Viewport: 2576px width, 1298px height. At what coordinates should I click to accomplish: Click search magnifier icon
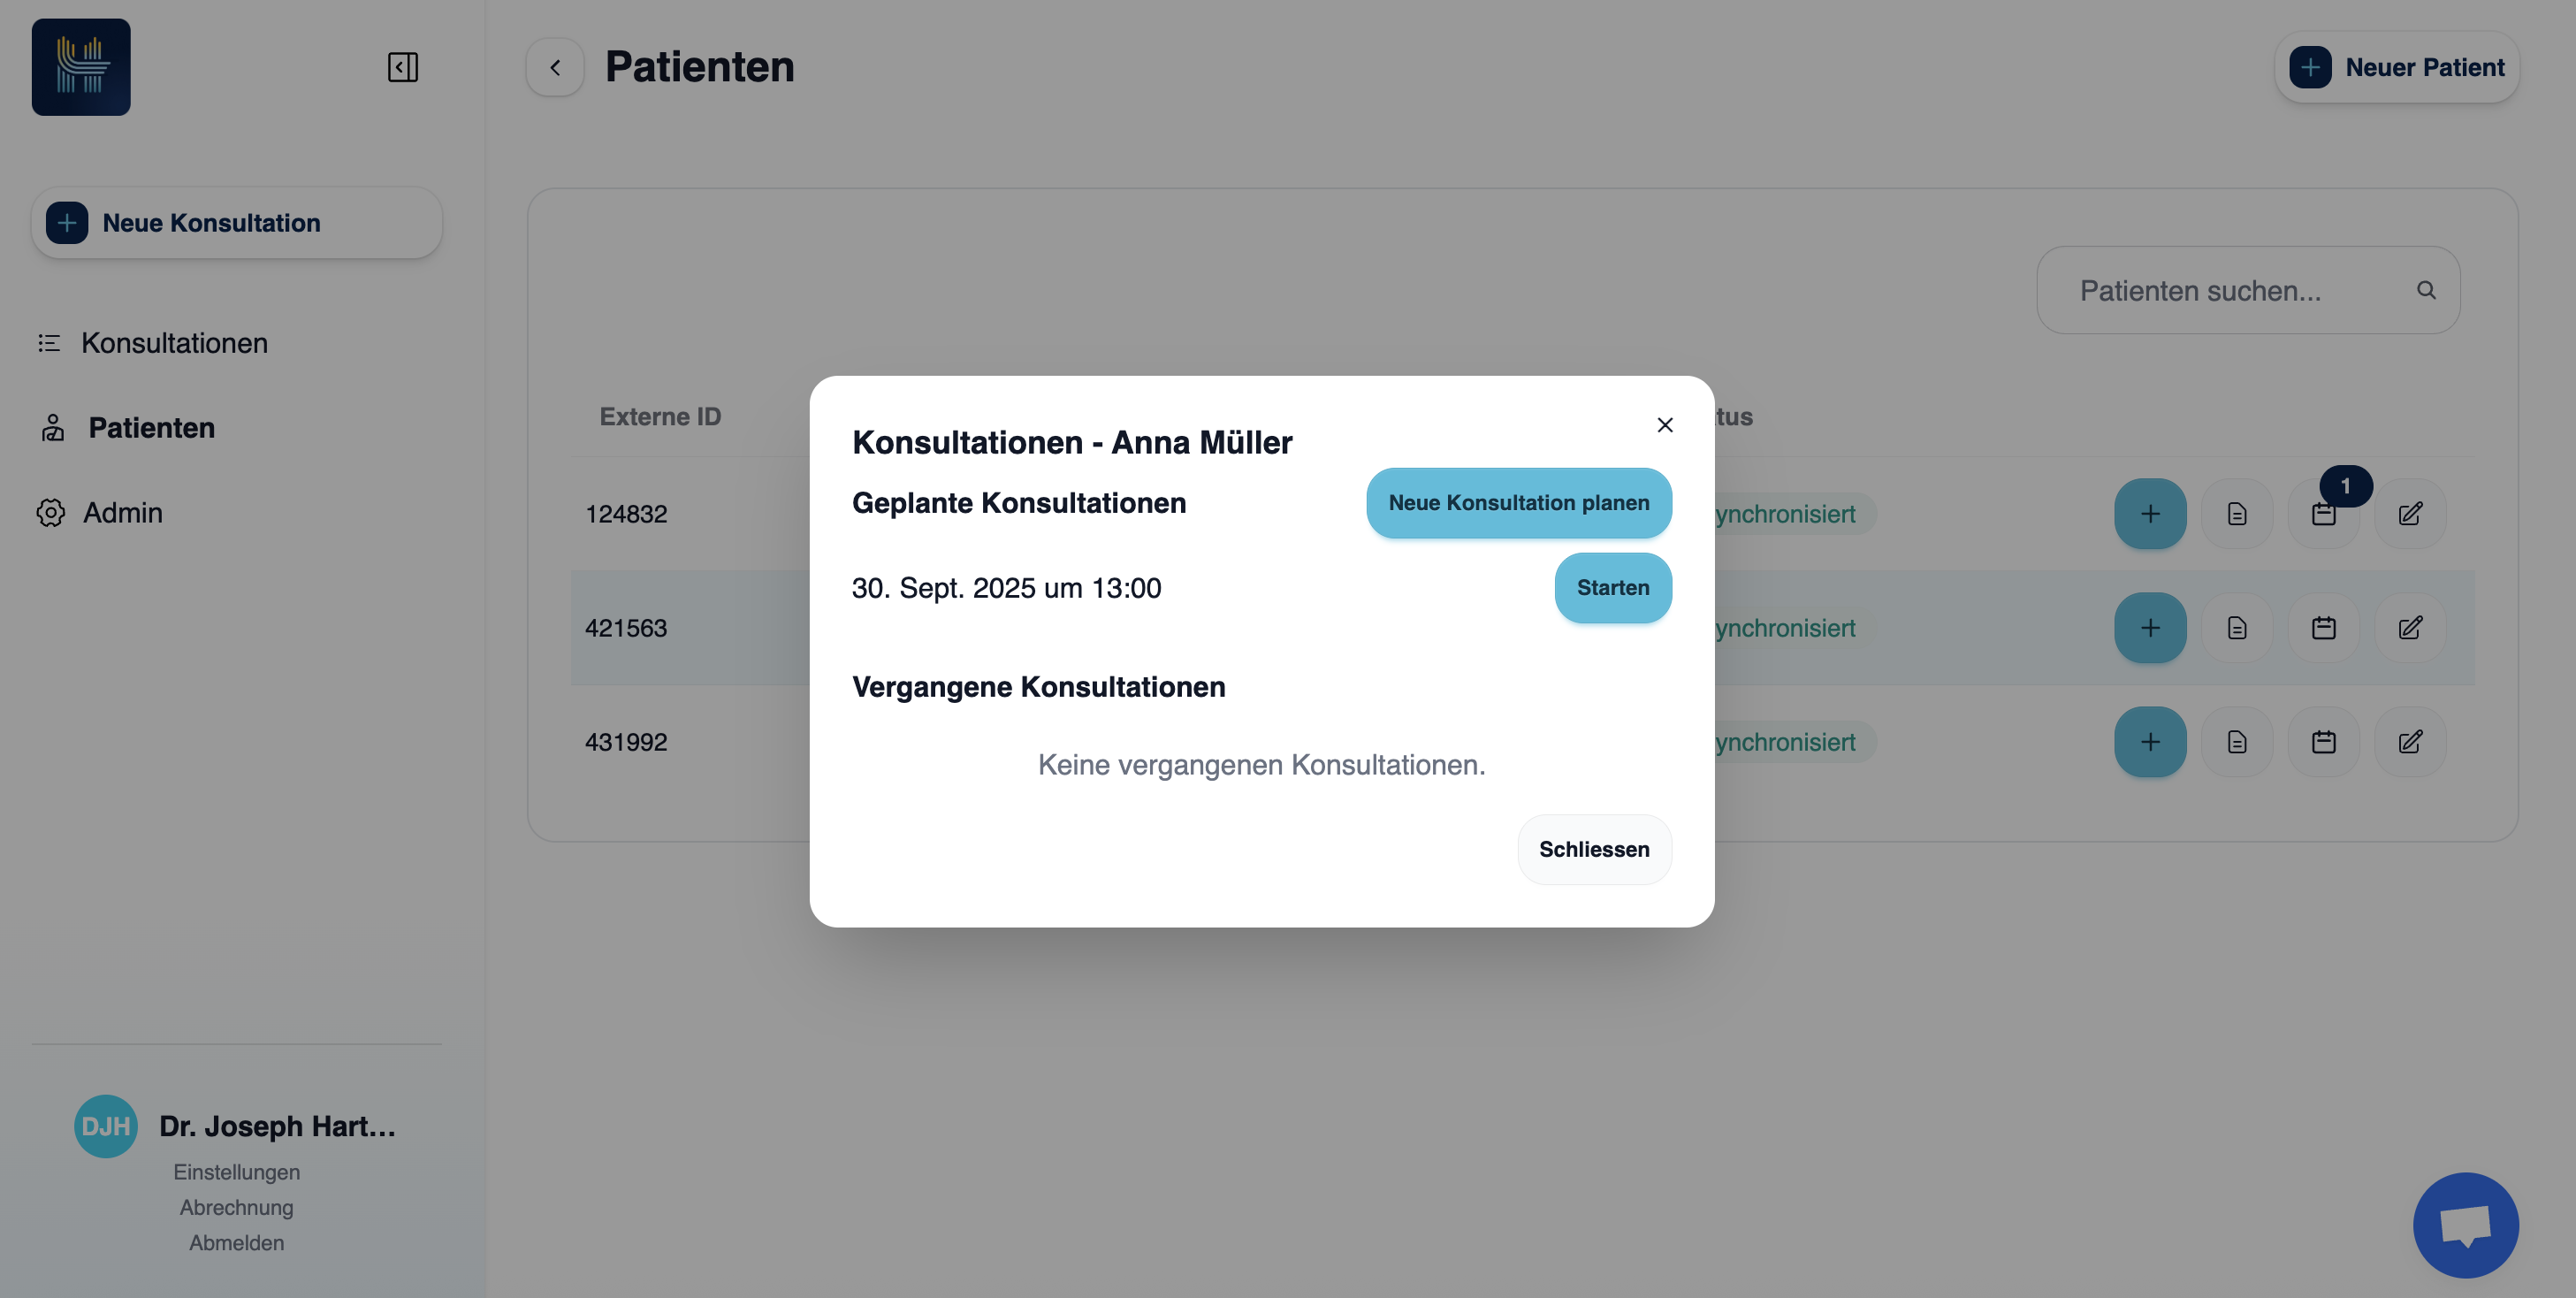click(x=2426, y=290)
